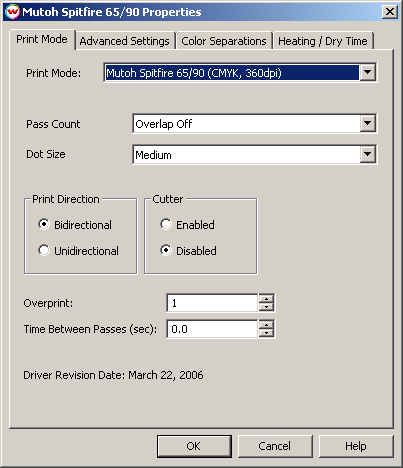
Task: Close the Mutoh Spitfire Properties dialog
Action: [390, 12]
